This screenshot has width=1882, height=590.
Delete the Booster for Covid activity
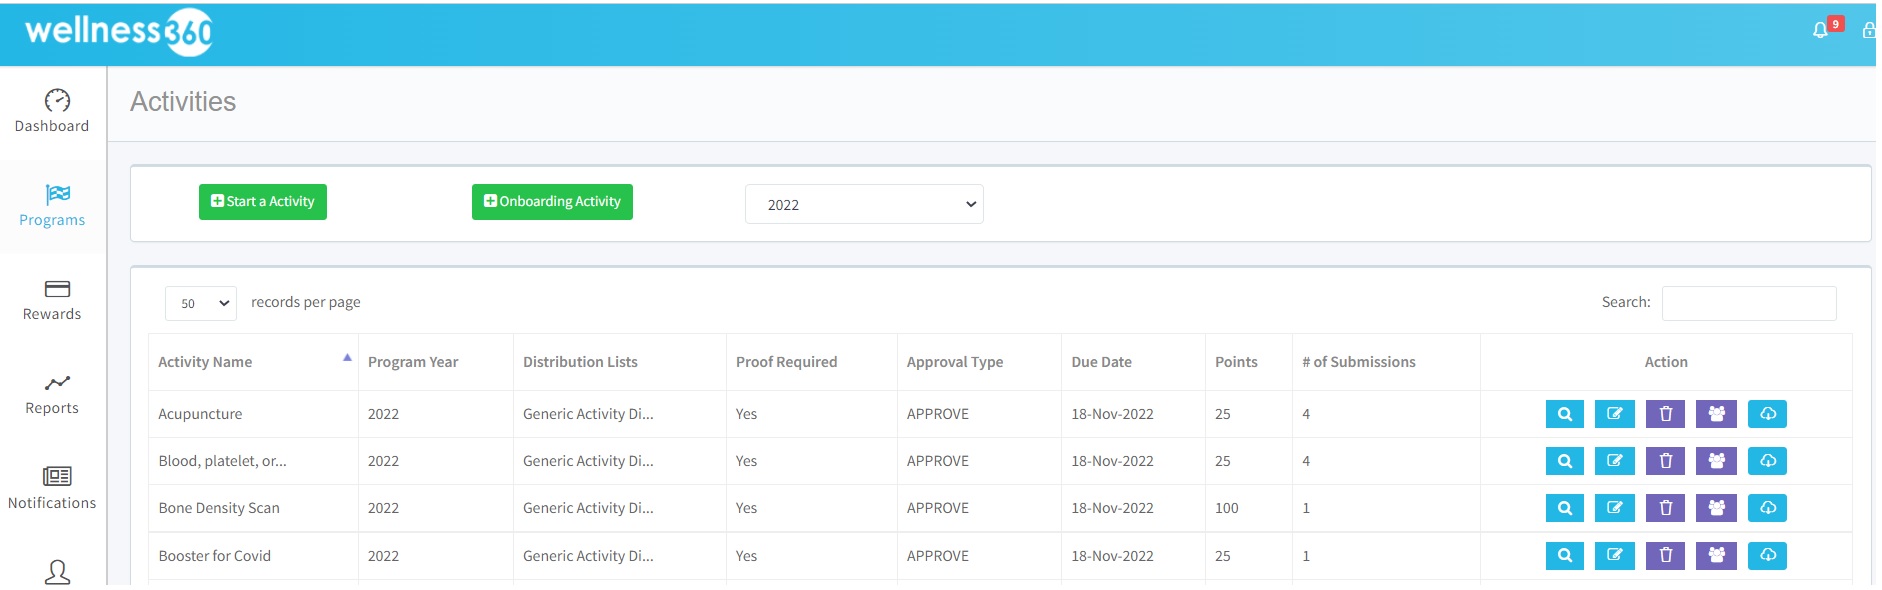pos(1666,556)
